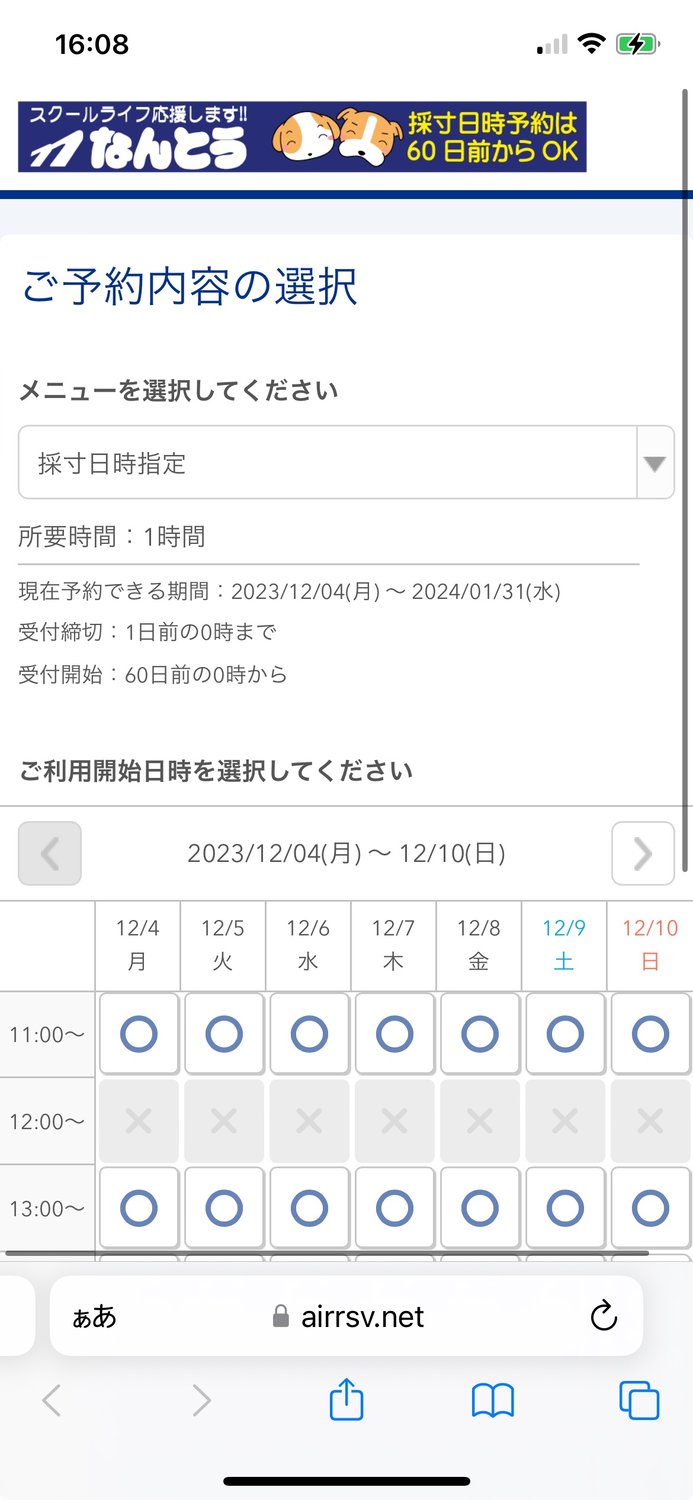
Task: Open the share sheet in Safari
Action: pyautogui.click(x=346, y=1401)
